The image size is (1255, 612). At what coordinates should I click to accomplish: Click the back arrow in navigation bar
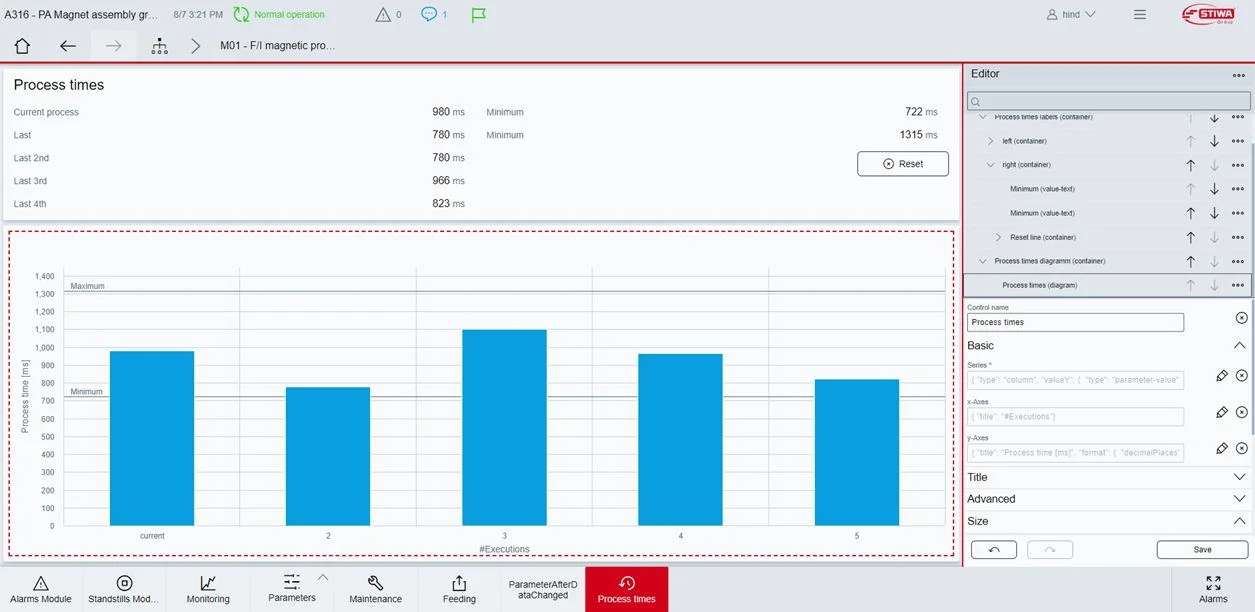pos(66,45)
